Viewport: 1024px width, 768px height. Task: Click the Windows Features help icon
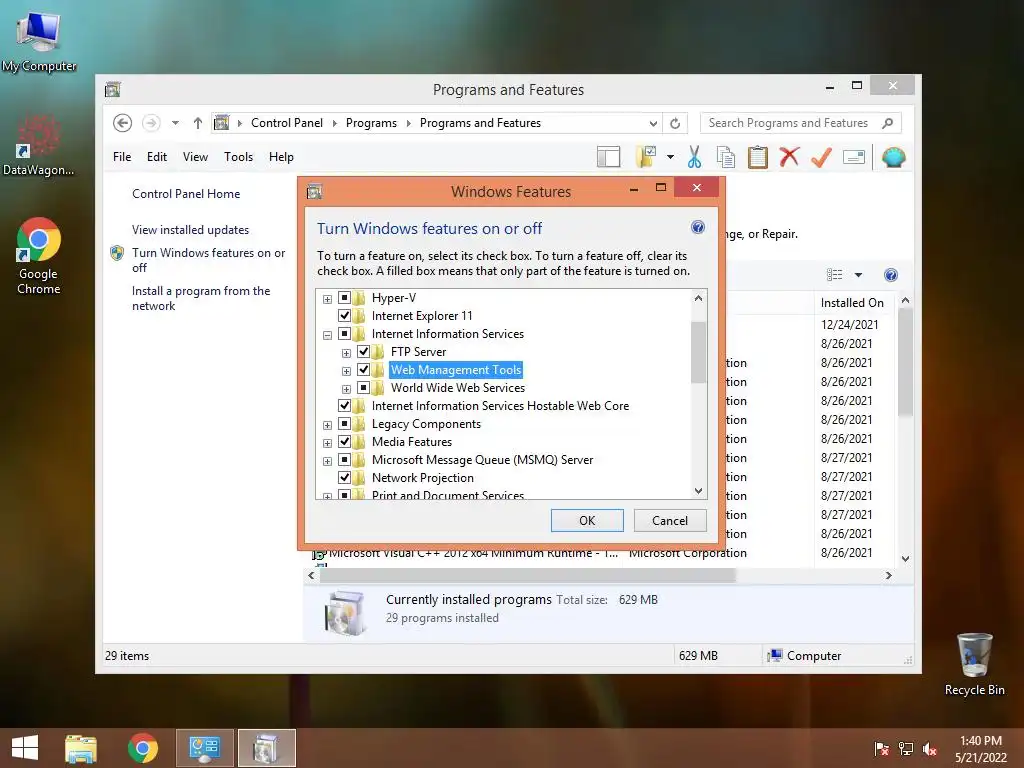697,227
